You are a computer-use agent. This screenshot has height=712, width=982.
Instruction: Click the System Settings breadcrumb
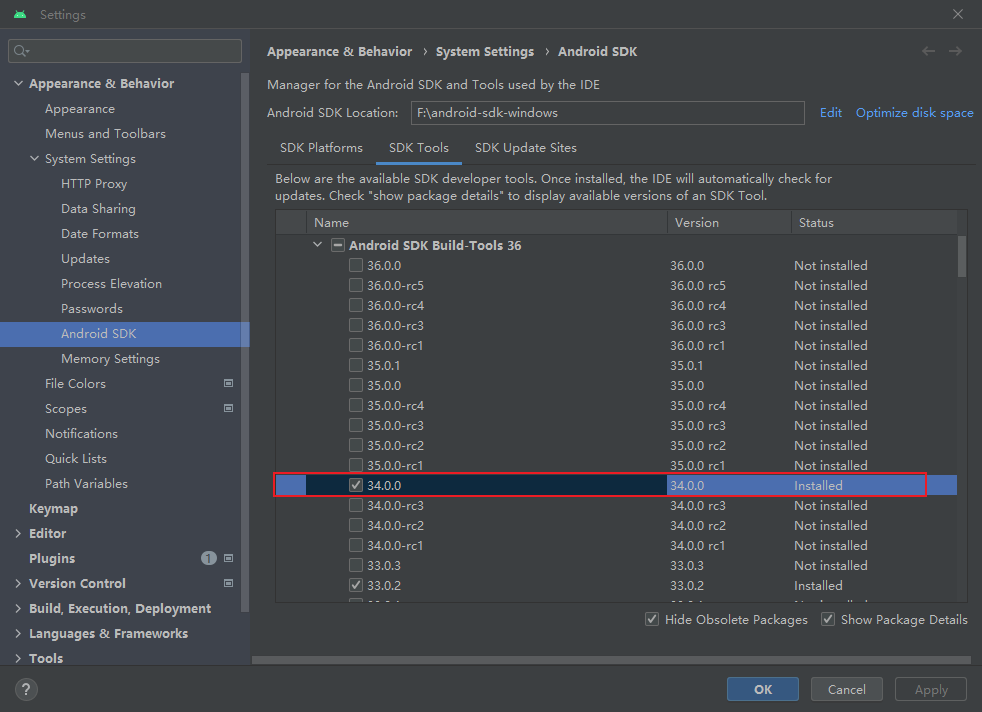click(x=485, y=51)
